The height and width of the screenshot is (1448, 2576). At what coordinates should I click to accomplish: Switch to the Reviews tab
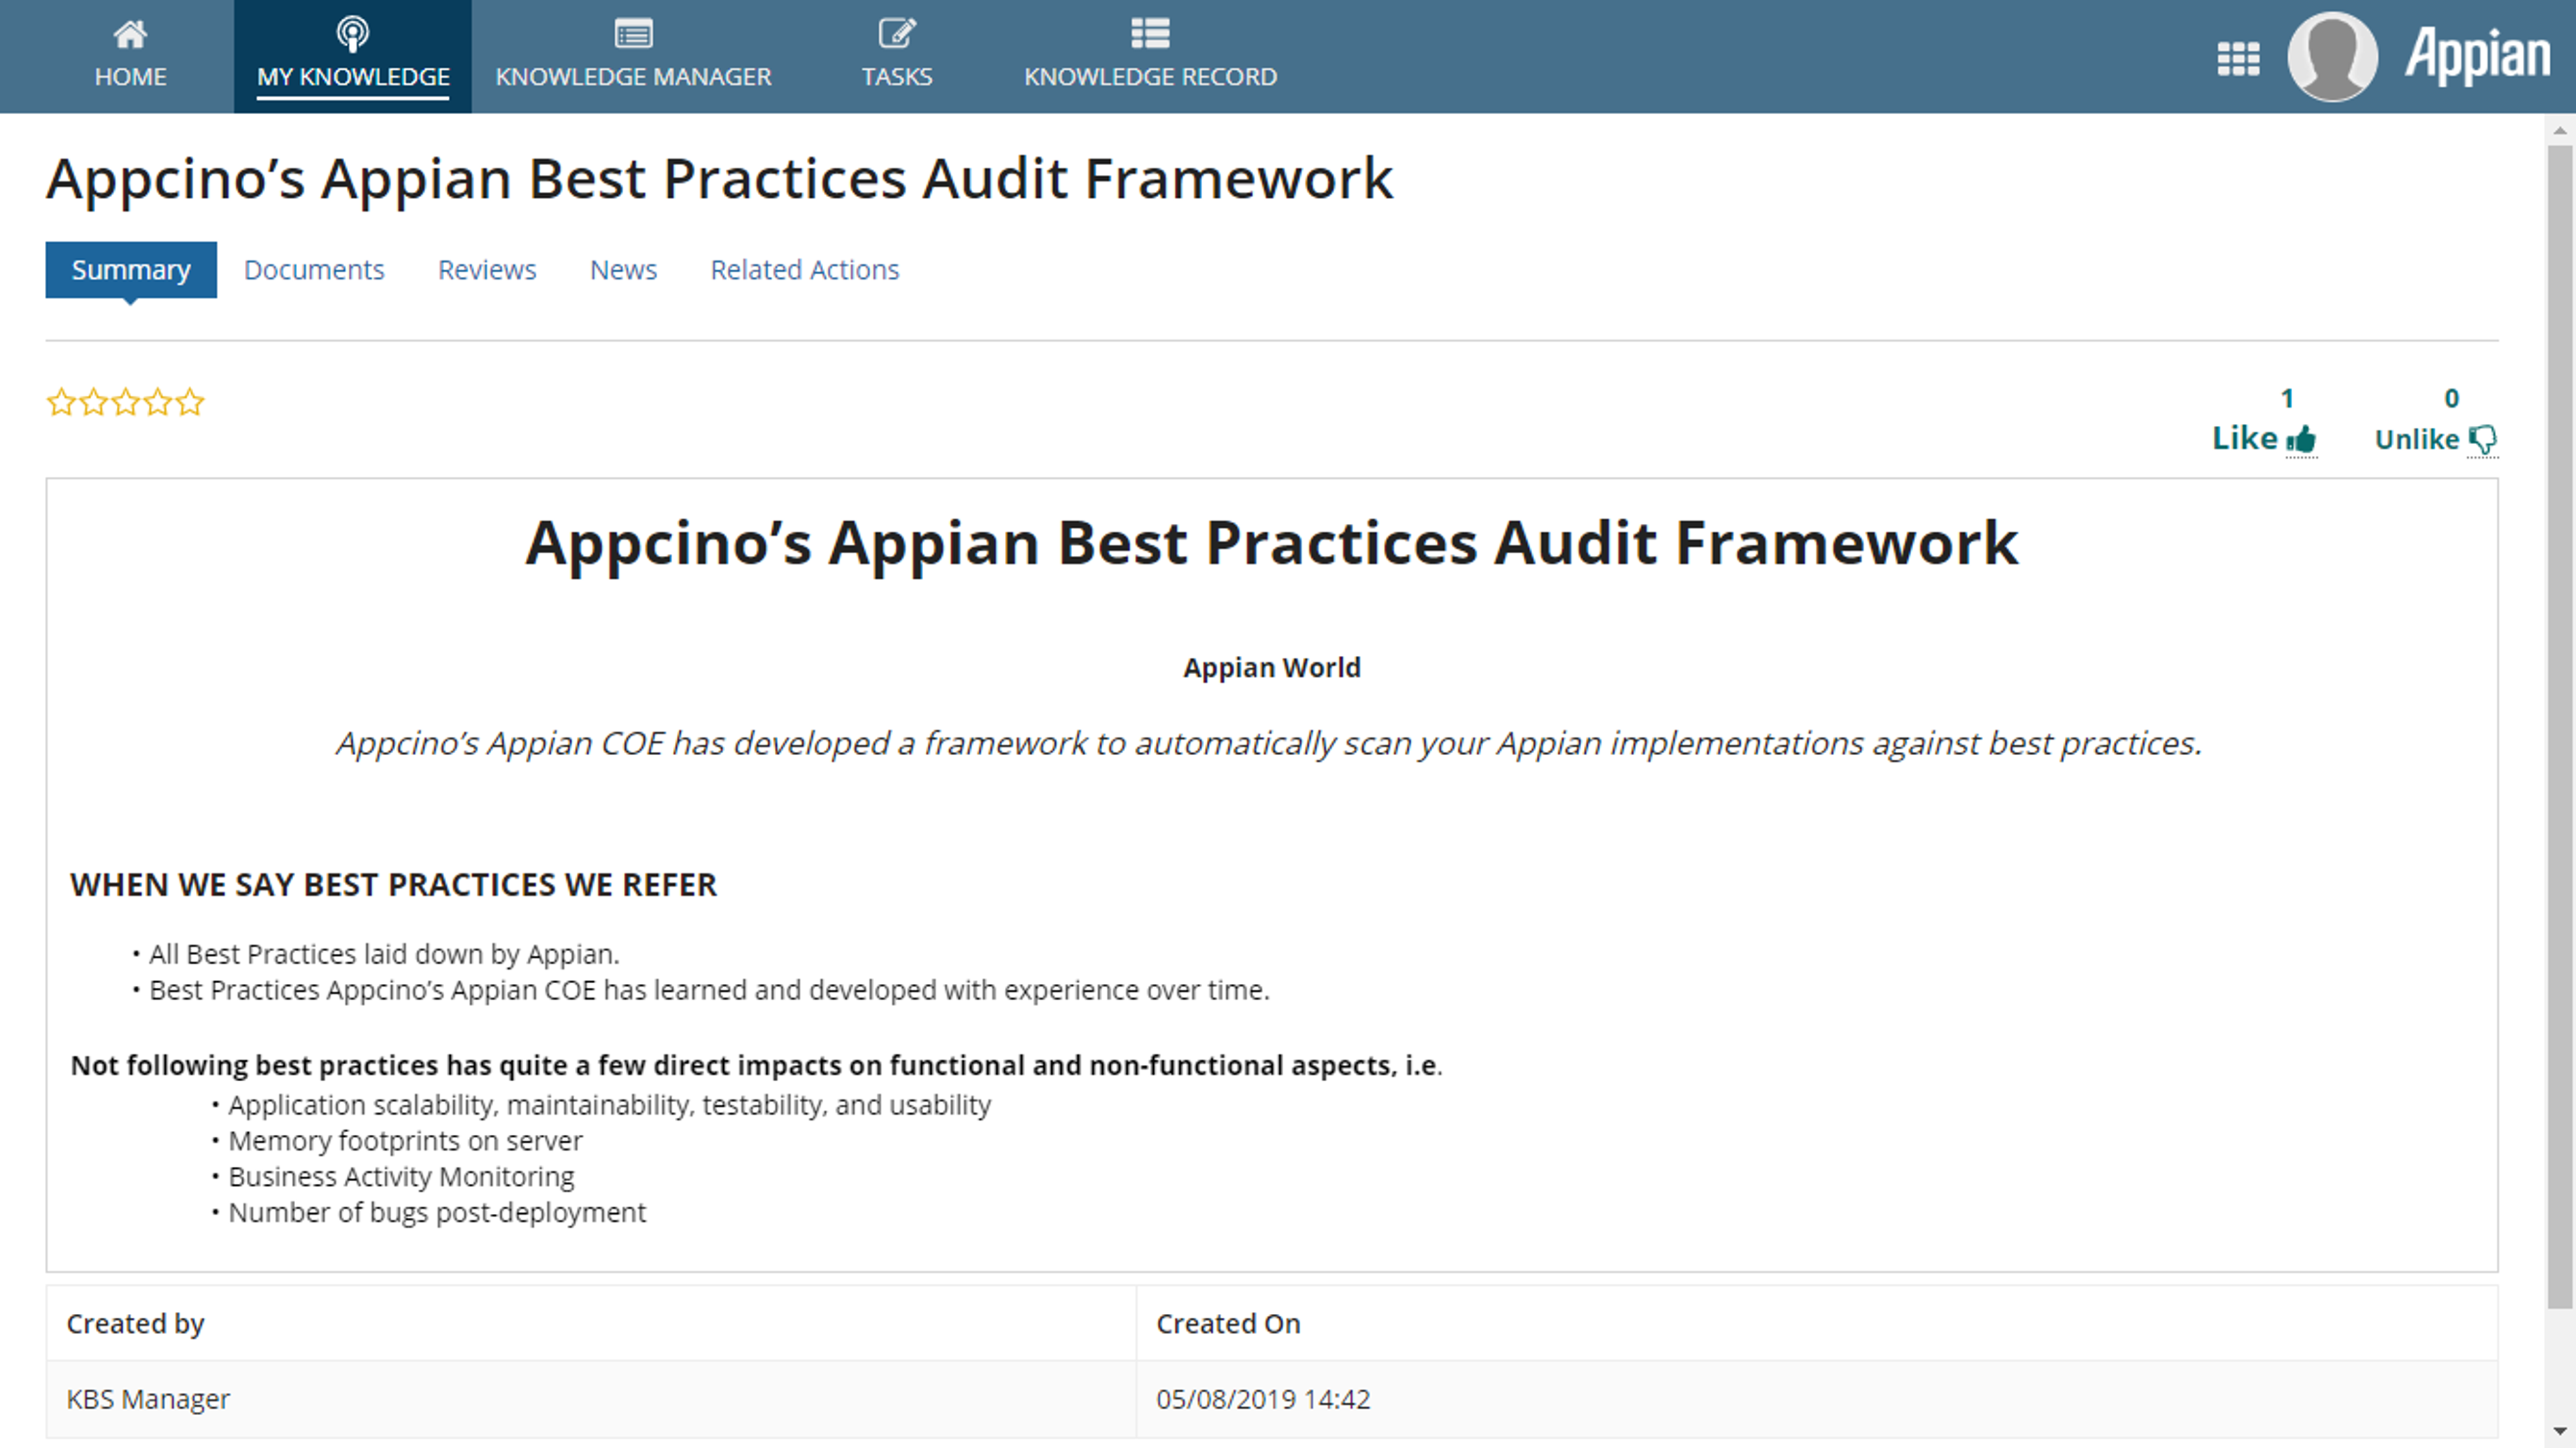click(x=487, y=270)
